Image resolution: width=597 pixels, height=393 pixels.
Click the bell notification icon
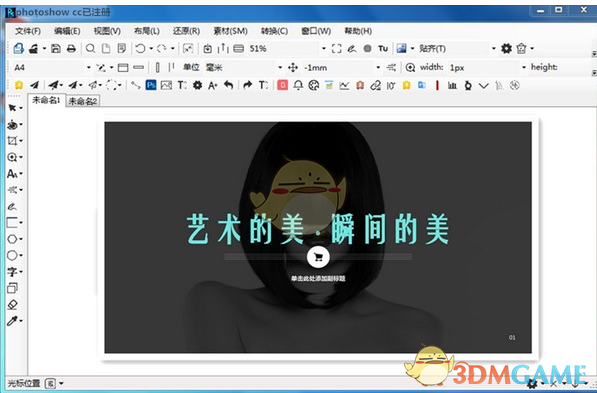[x=298, y=85]
